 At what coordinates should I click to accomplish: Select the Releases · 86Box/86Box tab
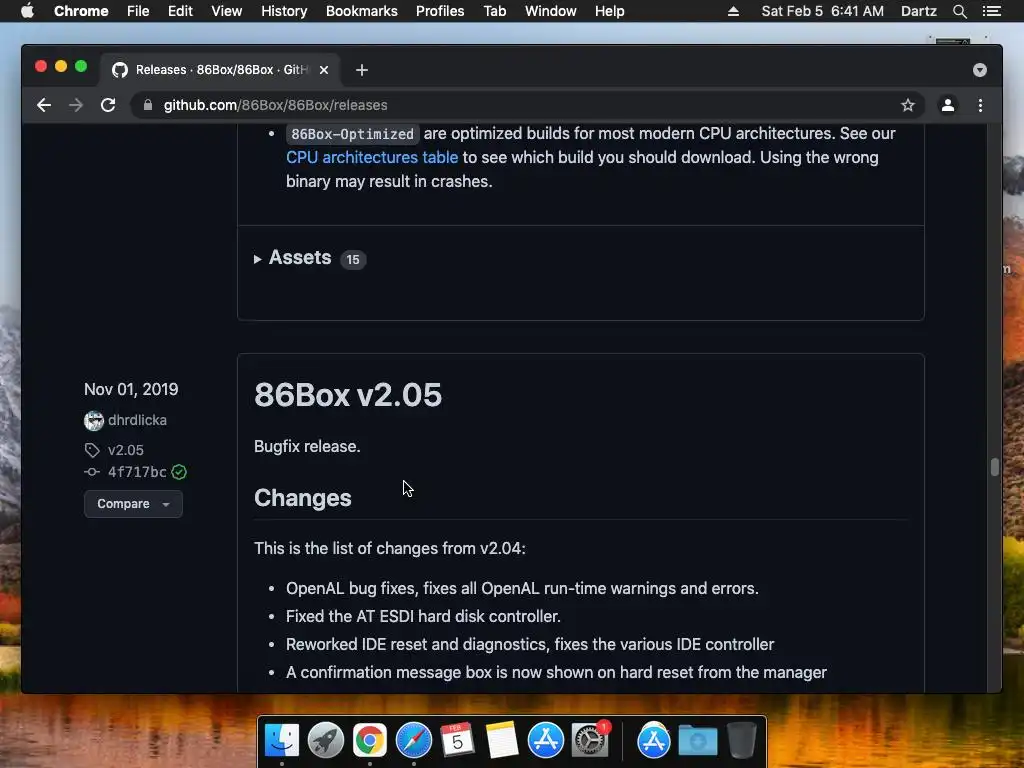219,70
